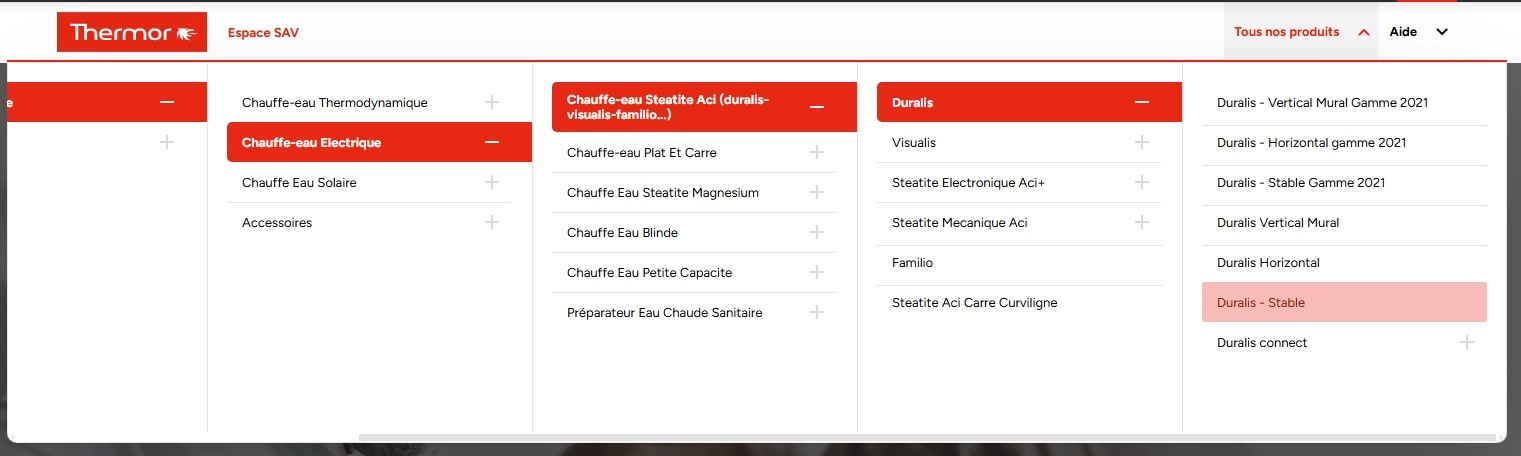The image size is (1521, 456).
Task: Expand Duralis connect plus icon
Action: pyautogui.click(x=1467, y=342)
